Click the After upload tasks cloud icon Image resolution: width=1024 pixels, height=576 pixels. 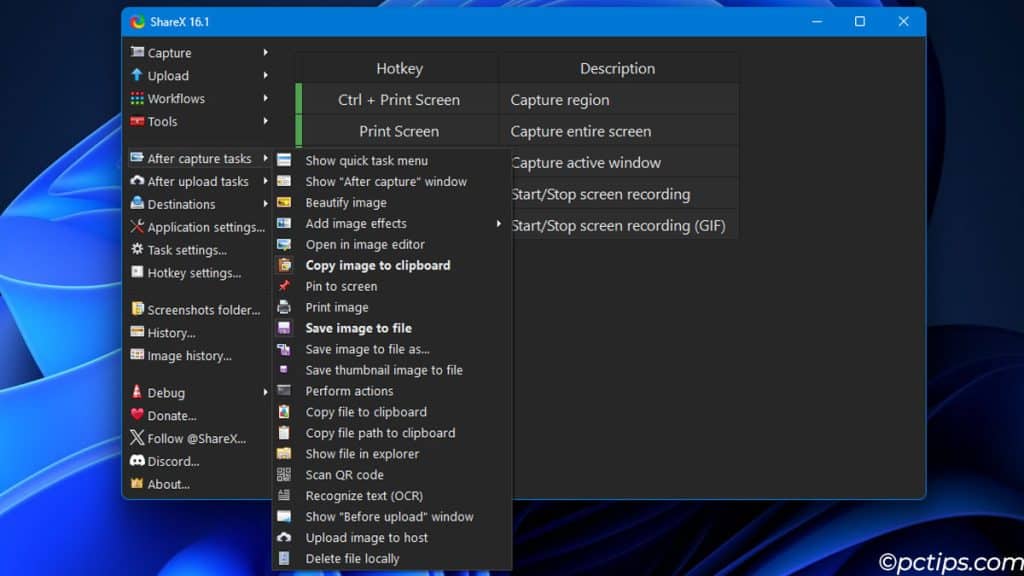[137, 181]
